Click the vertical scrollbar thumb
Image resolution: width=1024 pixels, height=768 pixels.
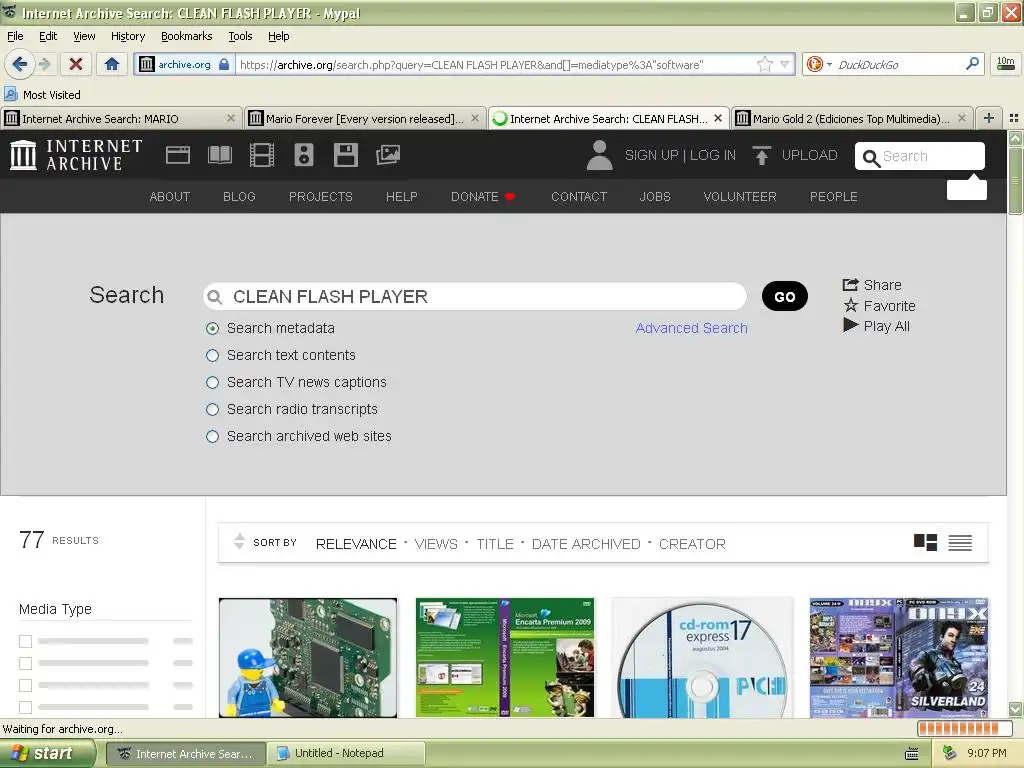click(1015, 180)
